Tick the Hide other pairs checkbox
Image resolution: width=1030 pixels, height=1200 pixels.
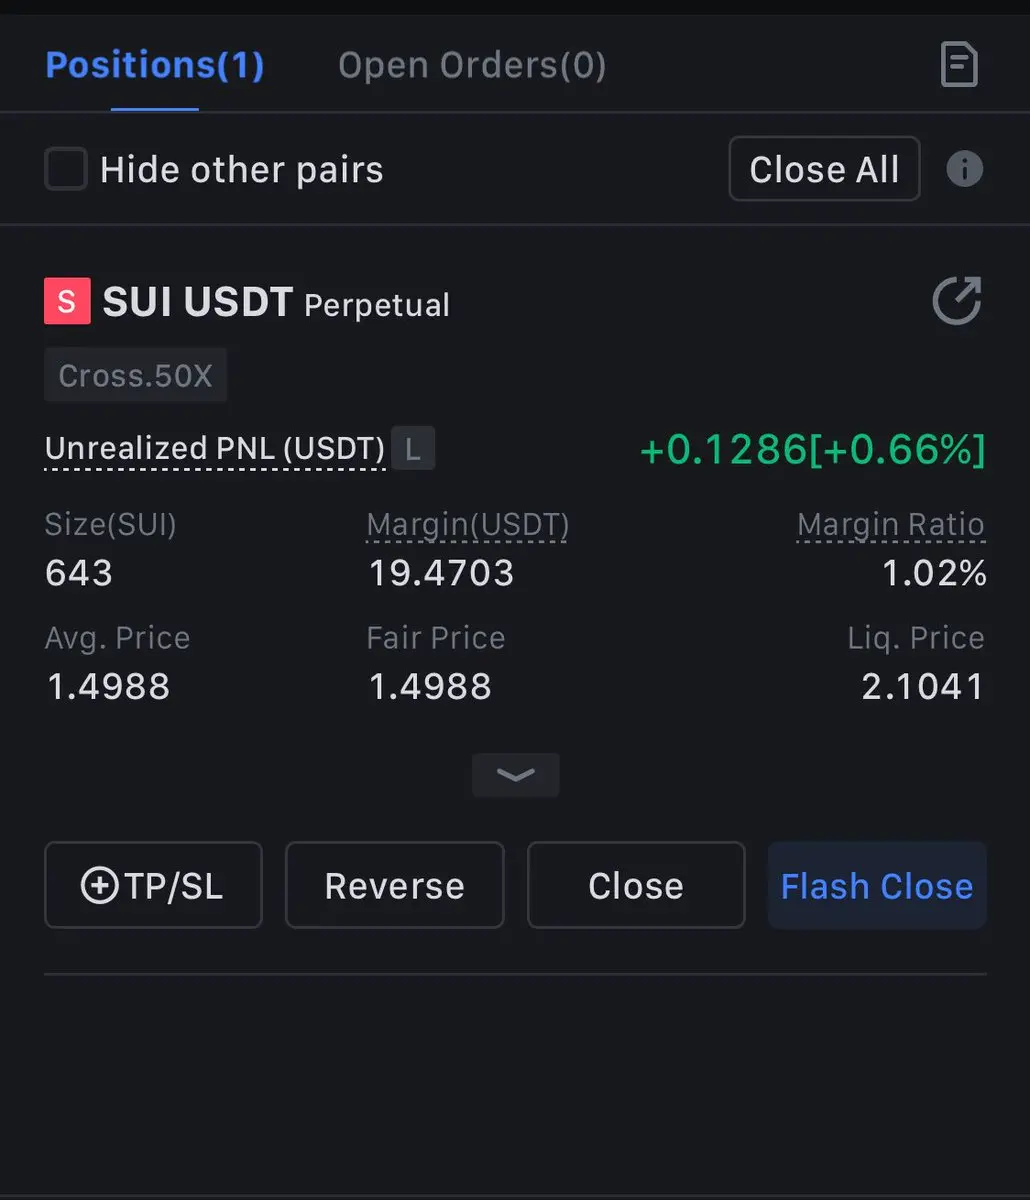tap(66, 169)
